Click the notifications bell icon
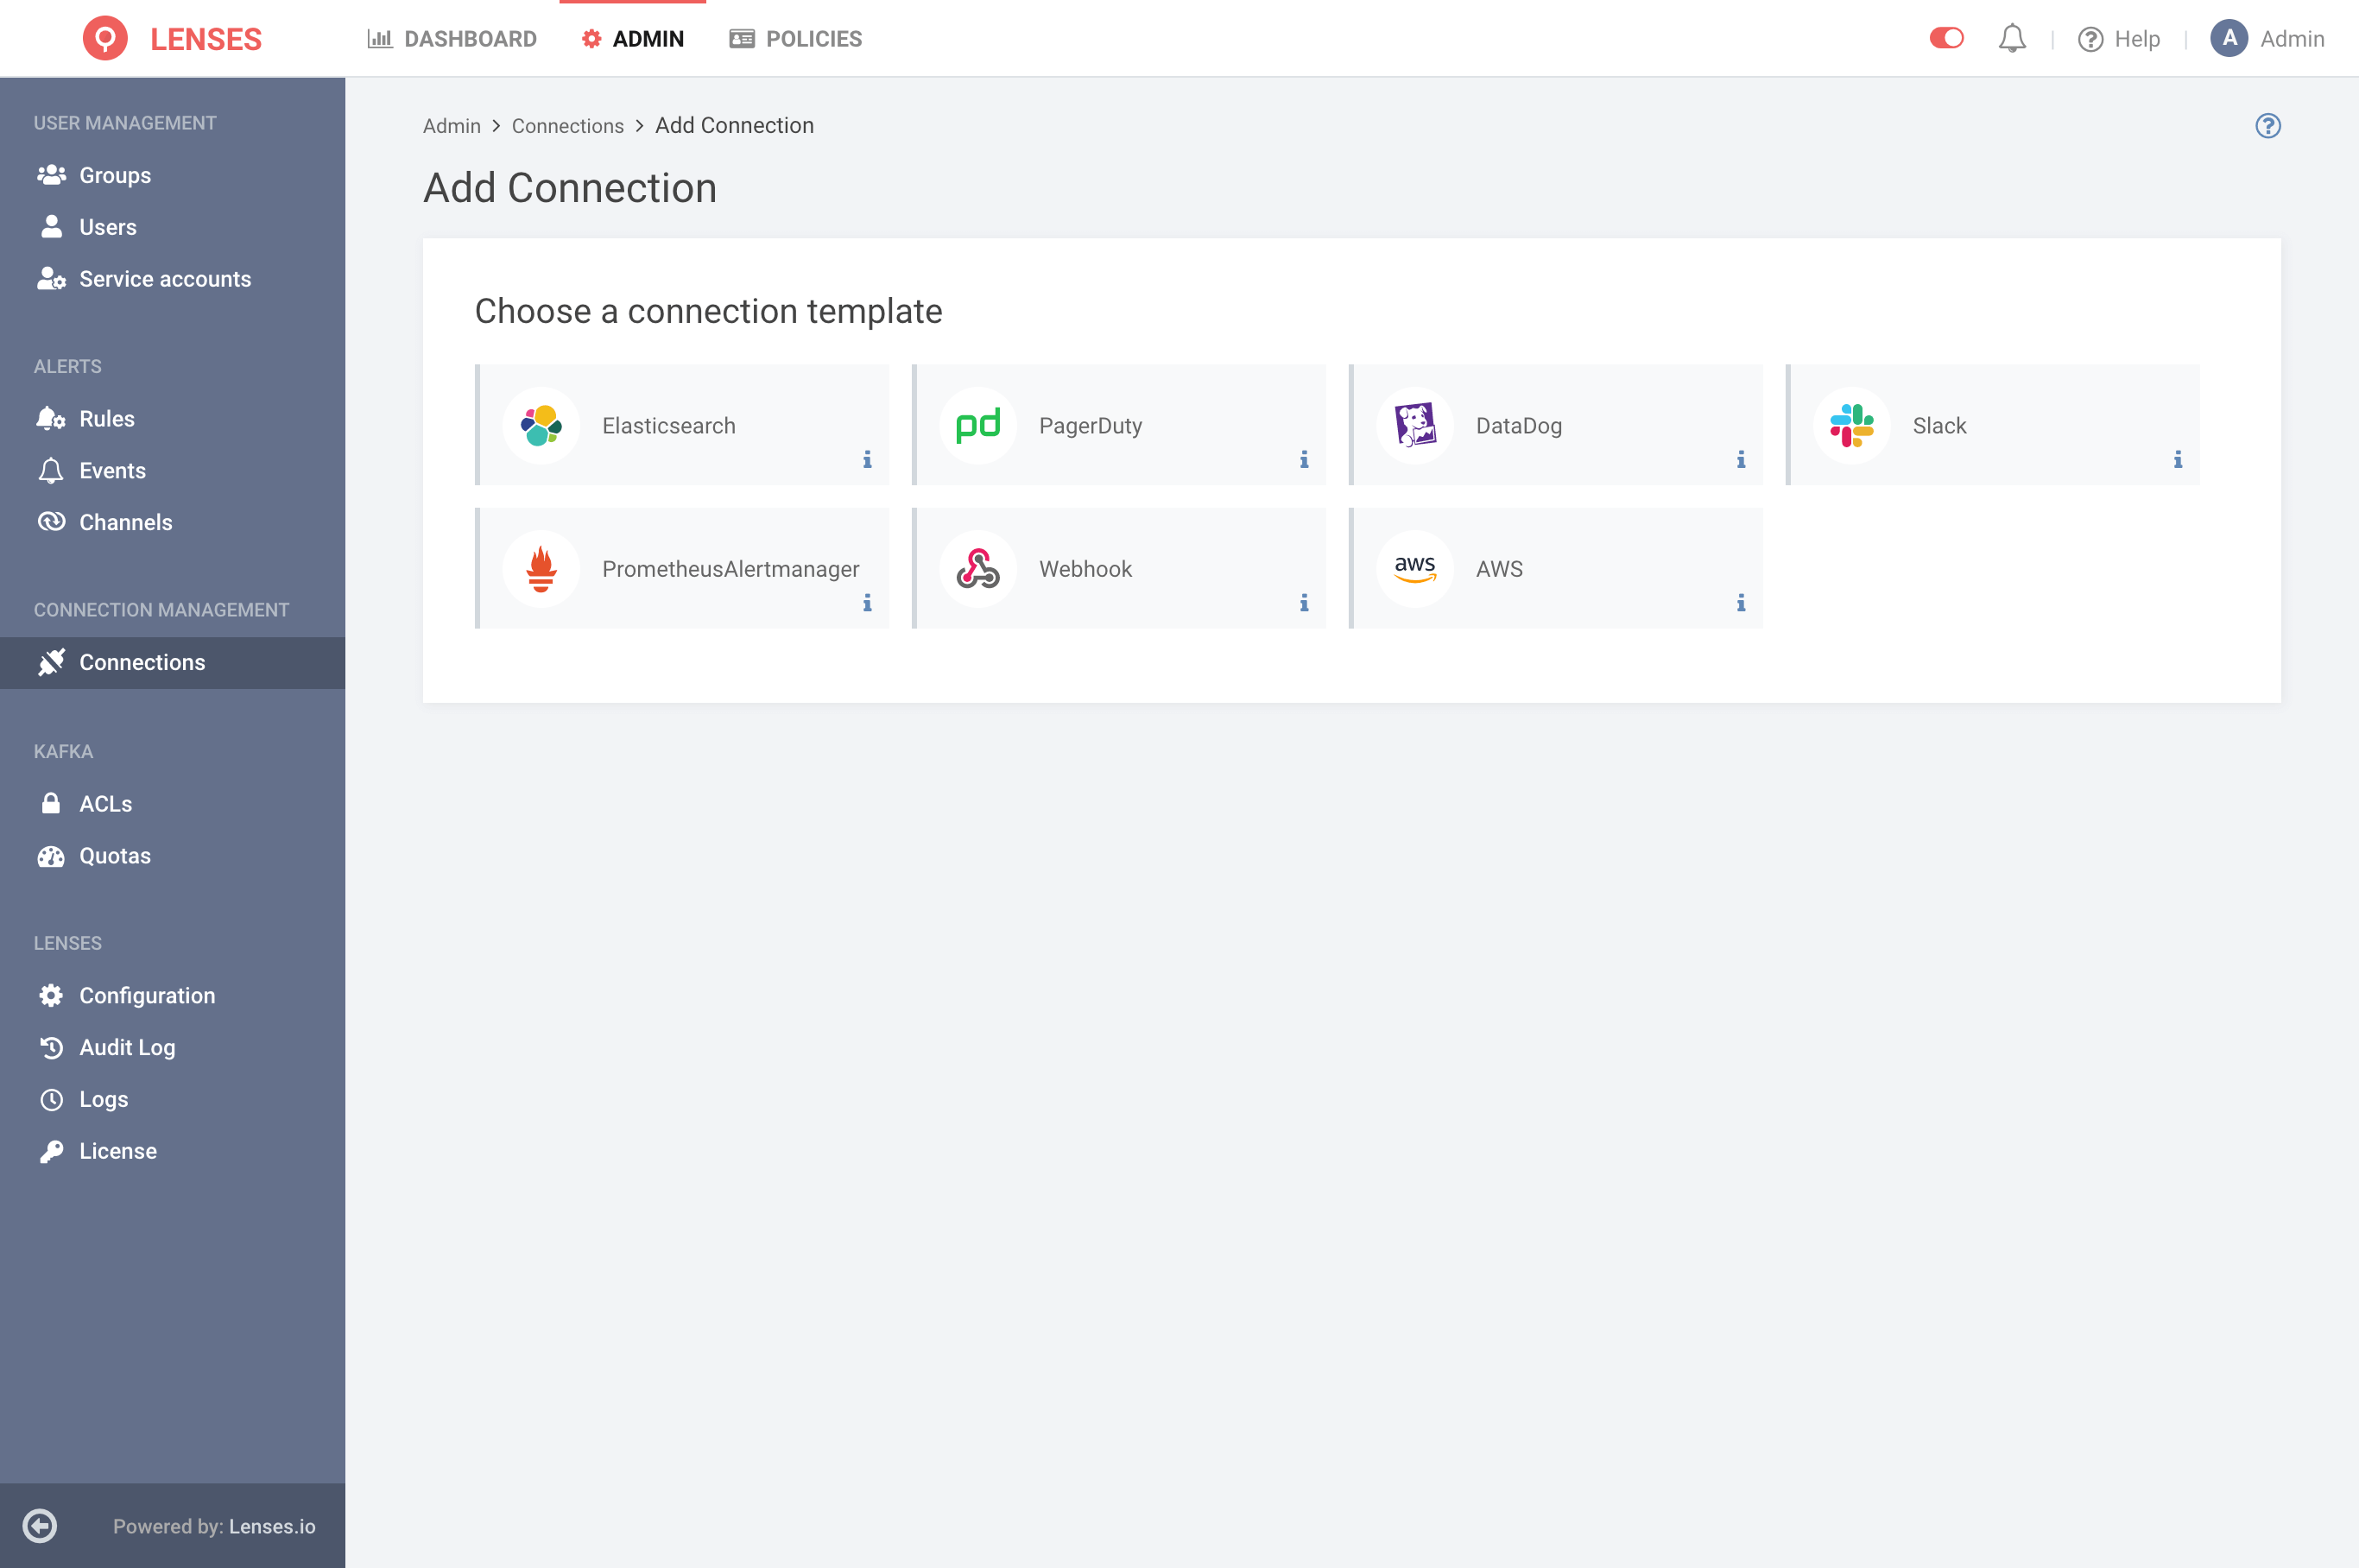Screen dimensions: 2359x1568 tap(2011, 39)
